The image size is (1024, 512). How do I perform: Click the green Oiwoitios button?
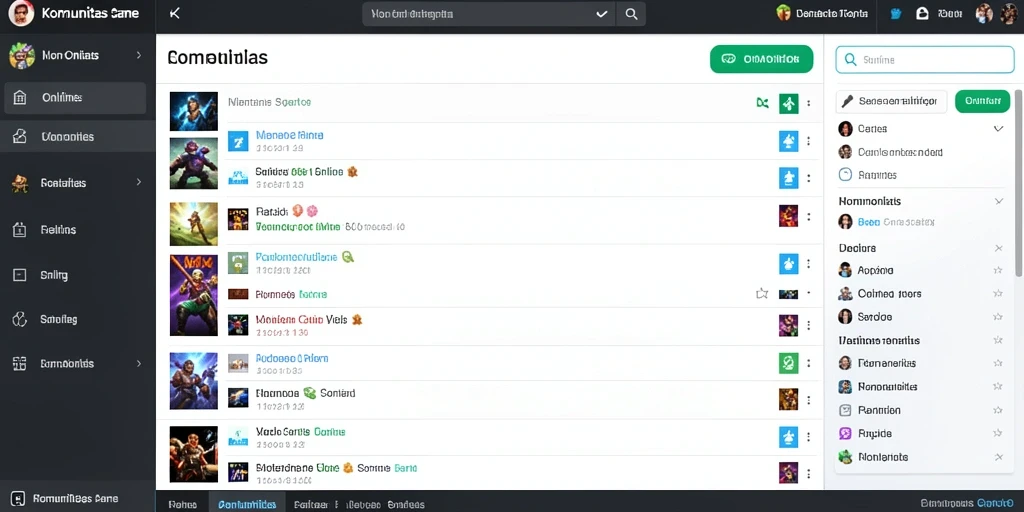coord(761,59)
